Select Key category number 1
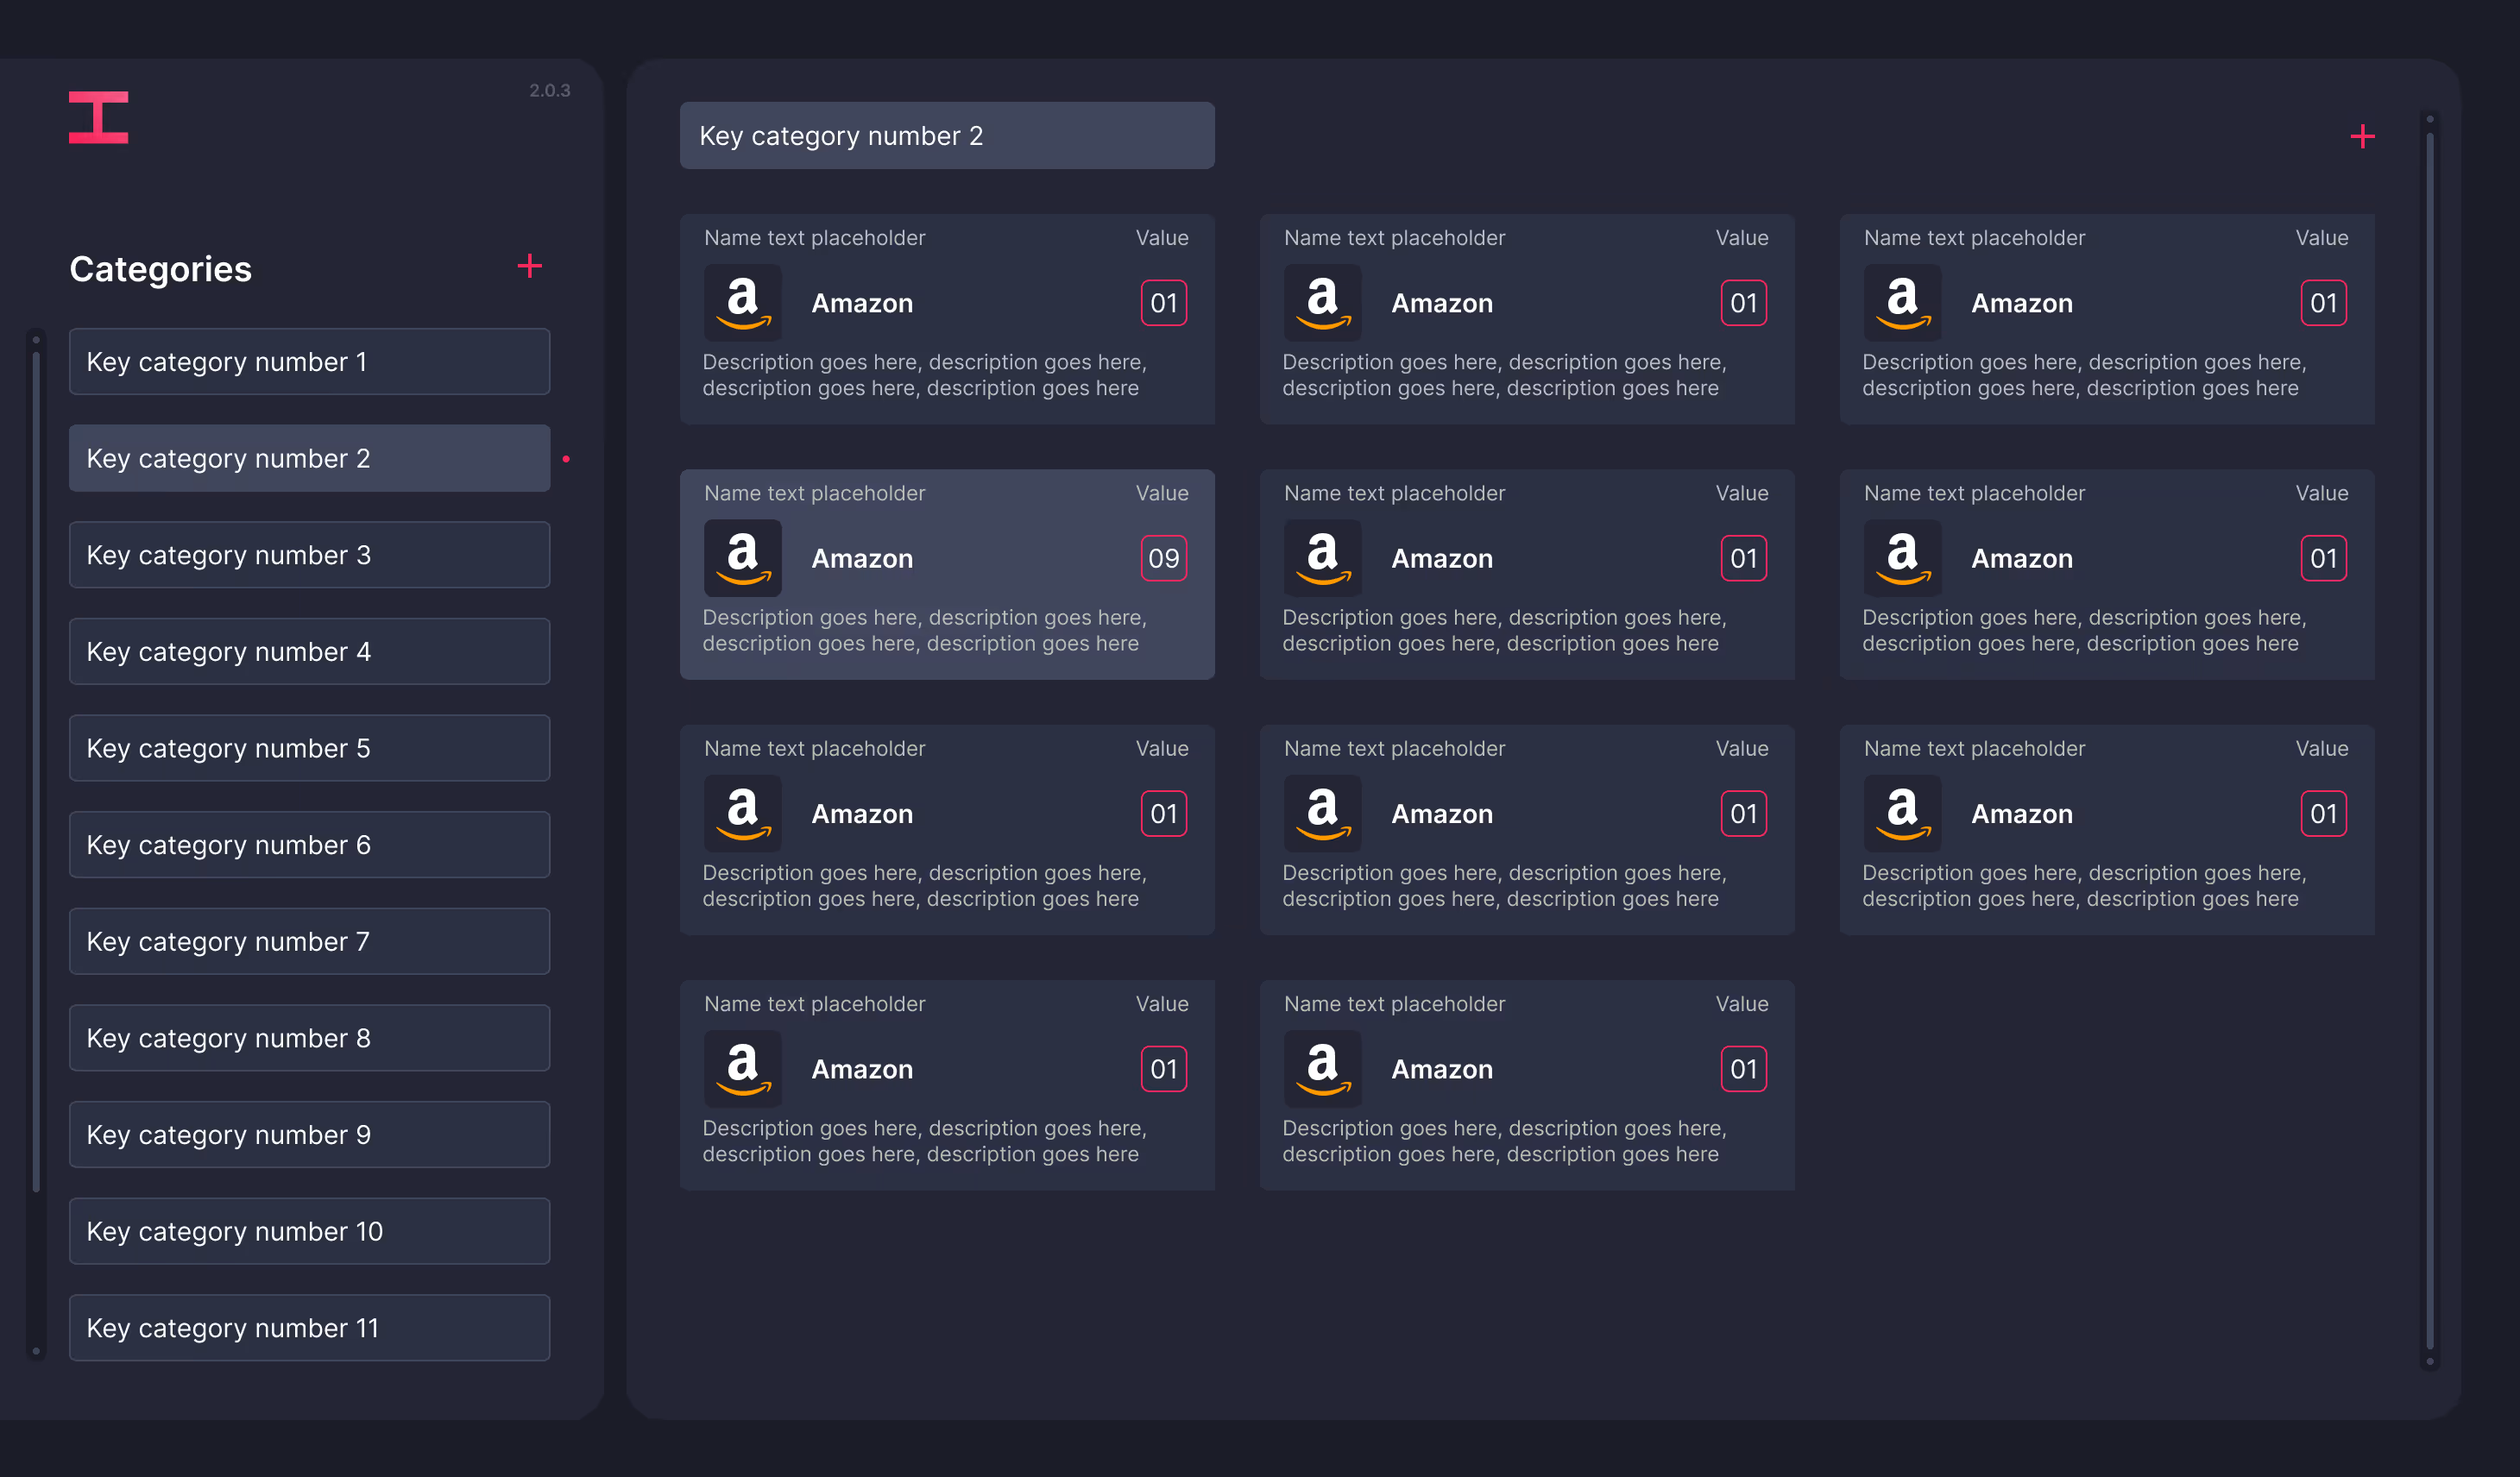The image size is (2520, 1477). (x=309, y=362)
